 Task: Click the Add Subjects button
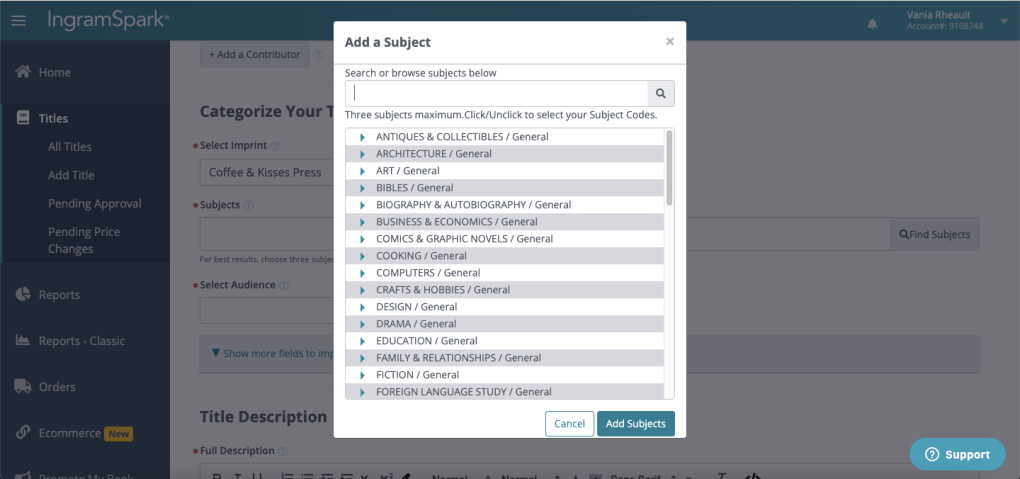pyautogui.click(x=635, y=424)
